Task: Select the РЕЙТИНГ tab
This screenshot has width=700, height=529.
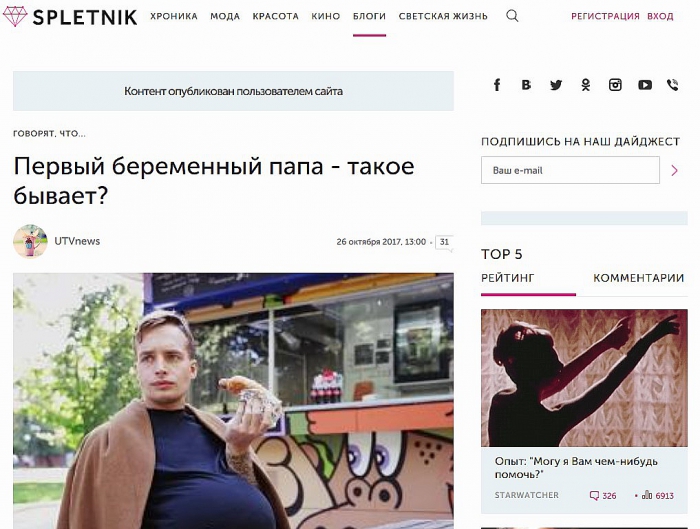Action: [508, 278]
